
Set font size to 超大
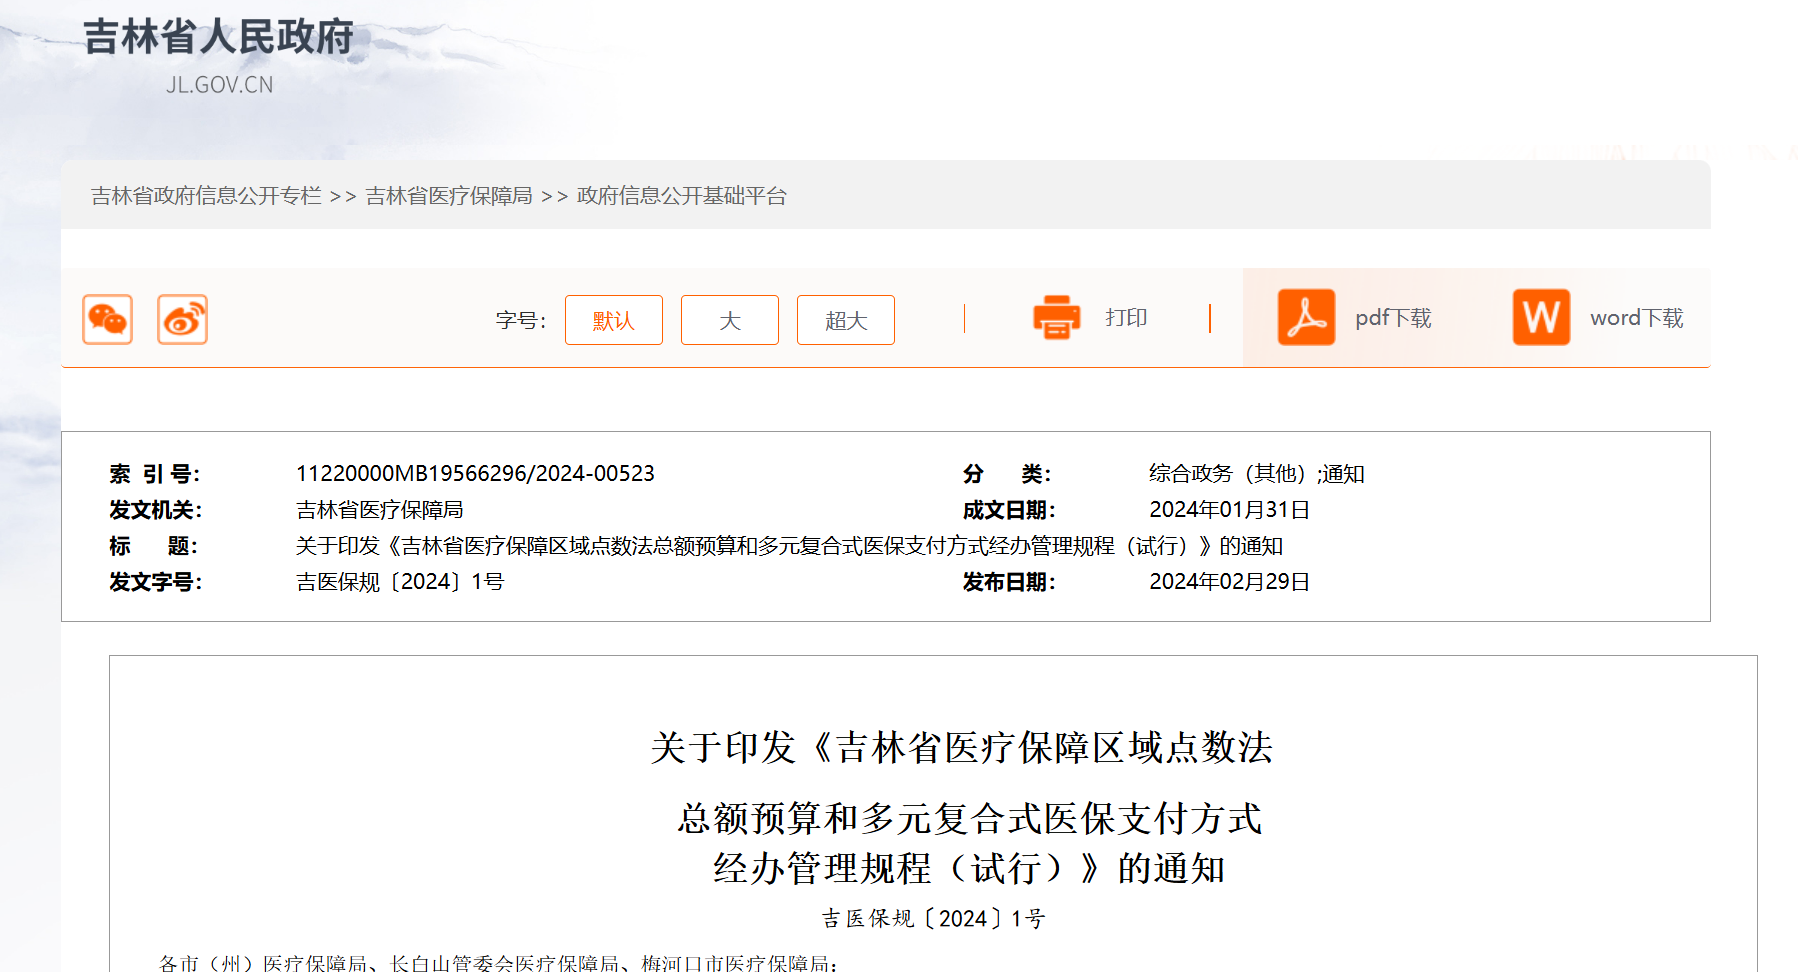tap(845, 320)
